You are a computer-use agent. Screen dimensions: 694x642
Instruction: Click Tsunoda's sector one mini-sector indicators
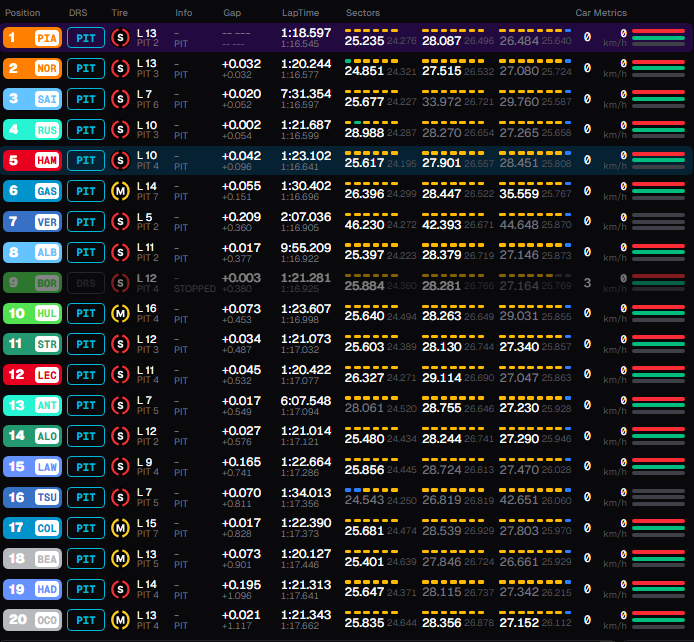point(371,490)
